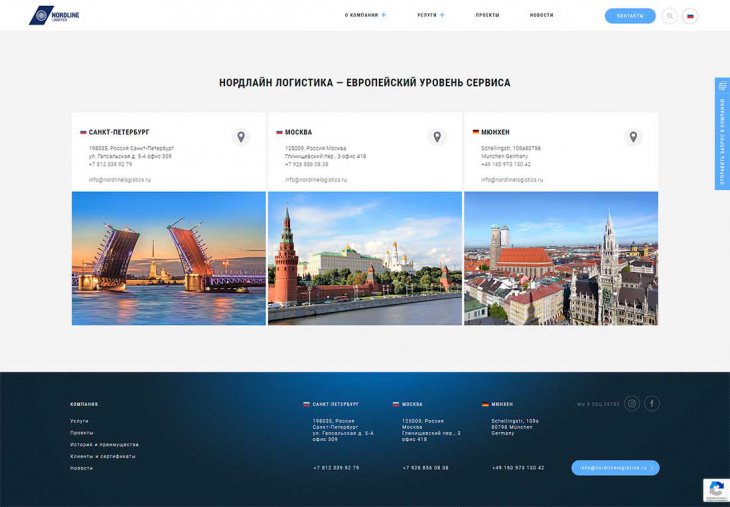Go to Новости in top navigation
The height and width of the screenshot is (507, 730).
[x=541, y=16]
